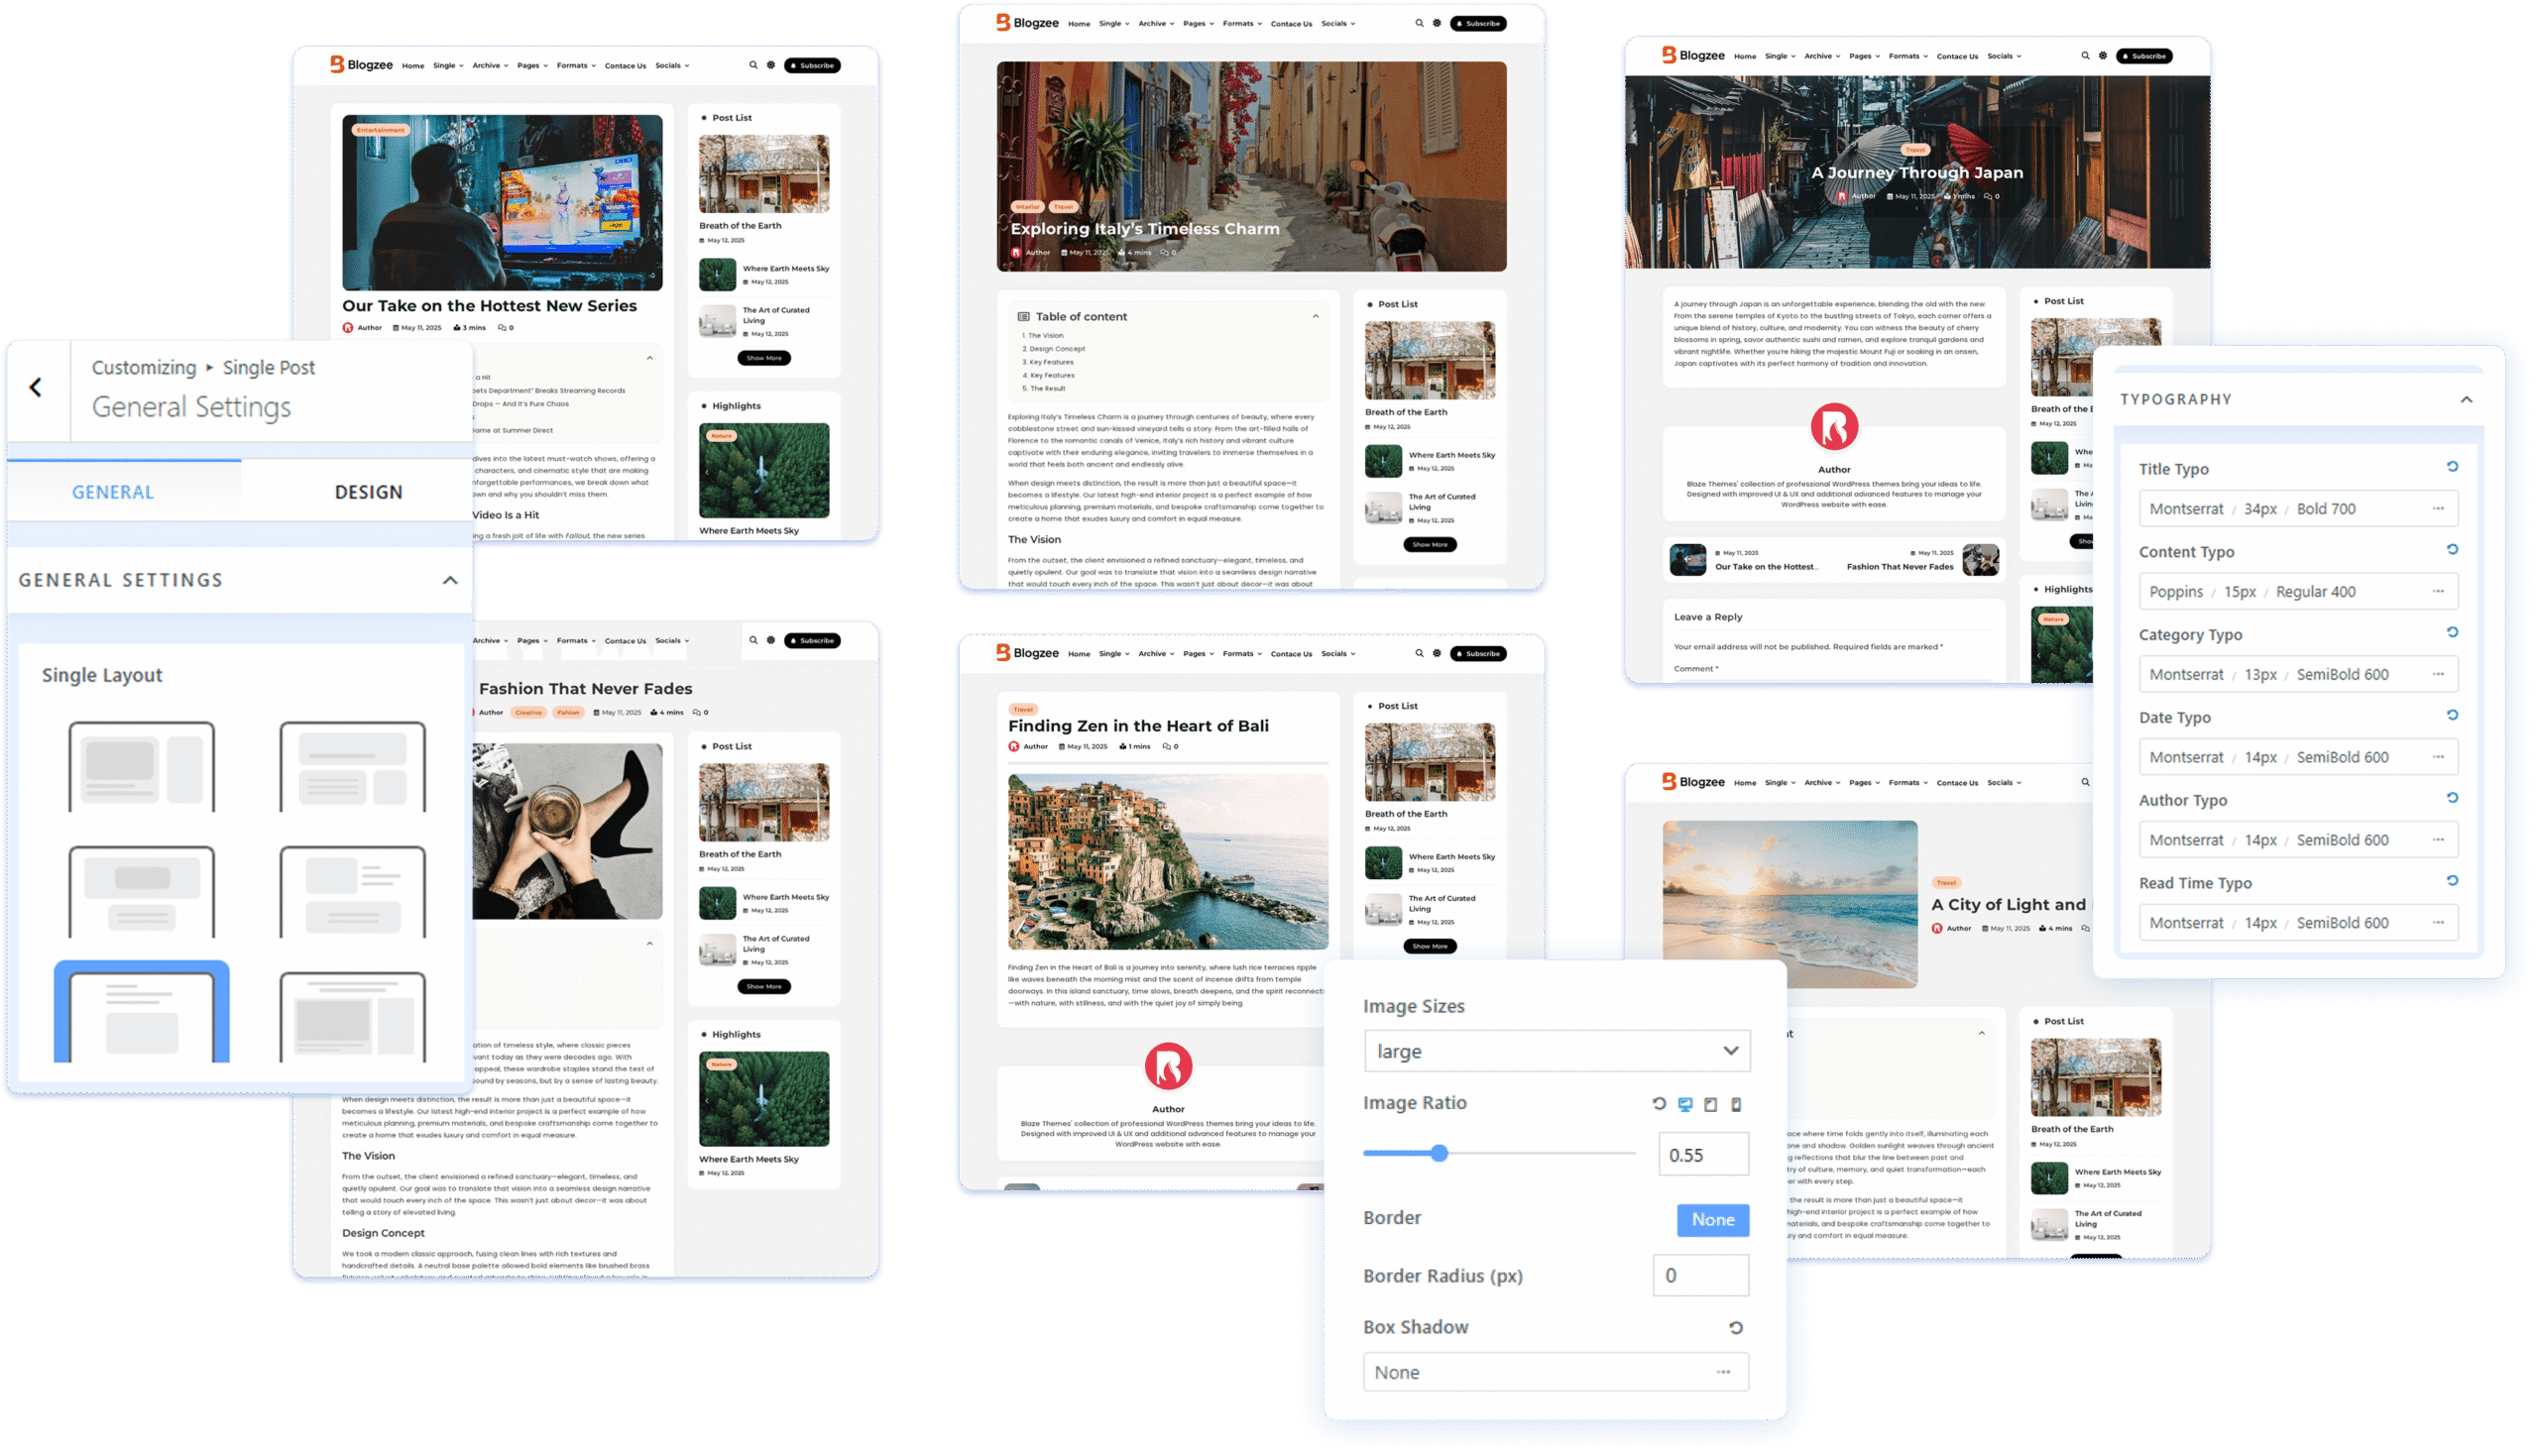Collapse the Typography section

click(x=2466, y=400)
